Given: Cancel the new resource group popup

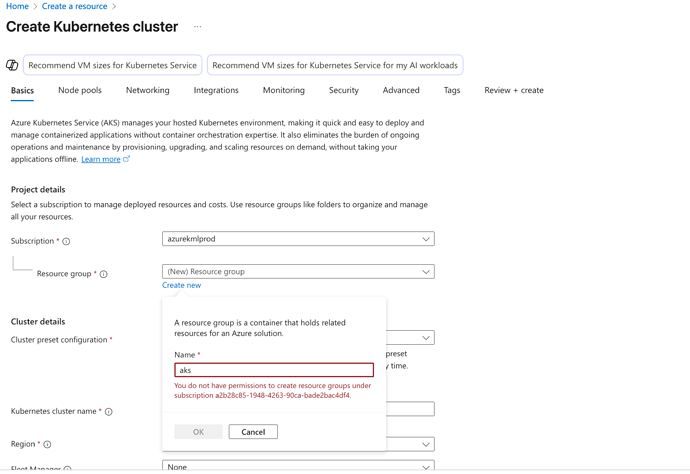Looking at the screenshot, I should pyautogui.click(x=253, y=432).
